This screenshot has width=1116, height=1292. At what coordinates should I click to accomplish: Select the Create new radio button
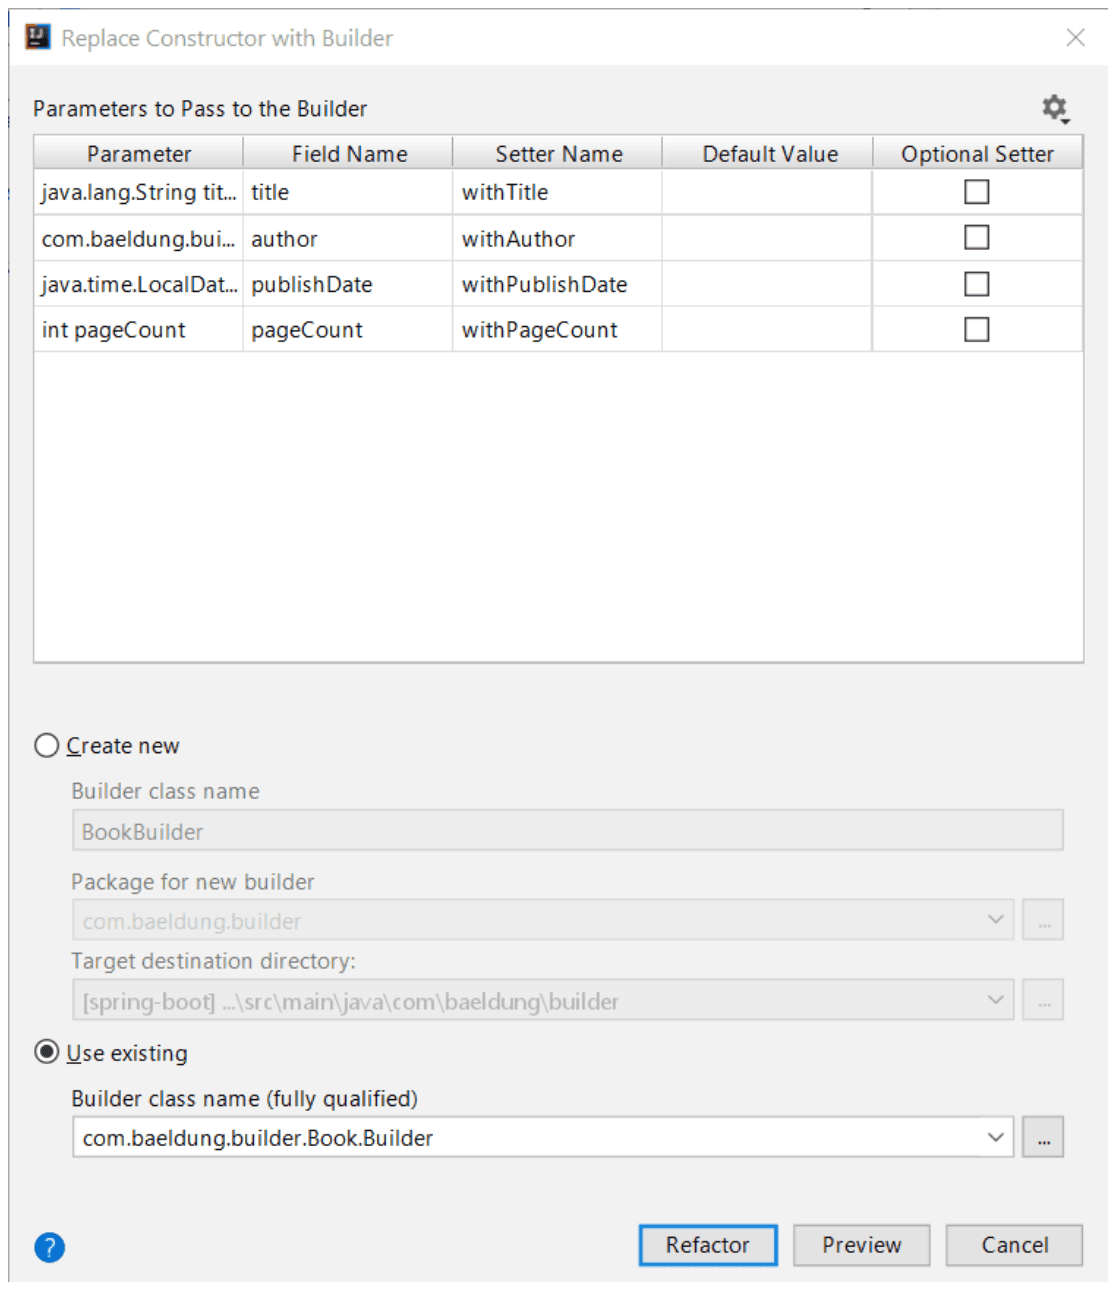(x=47, y=746)
